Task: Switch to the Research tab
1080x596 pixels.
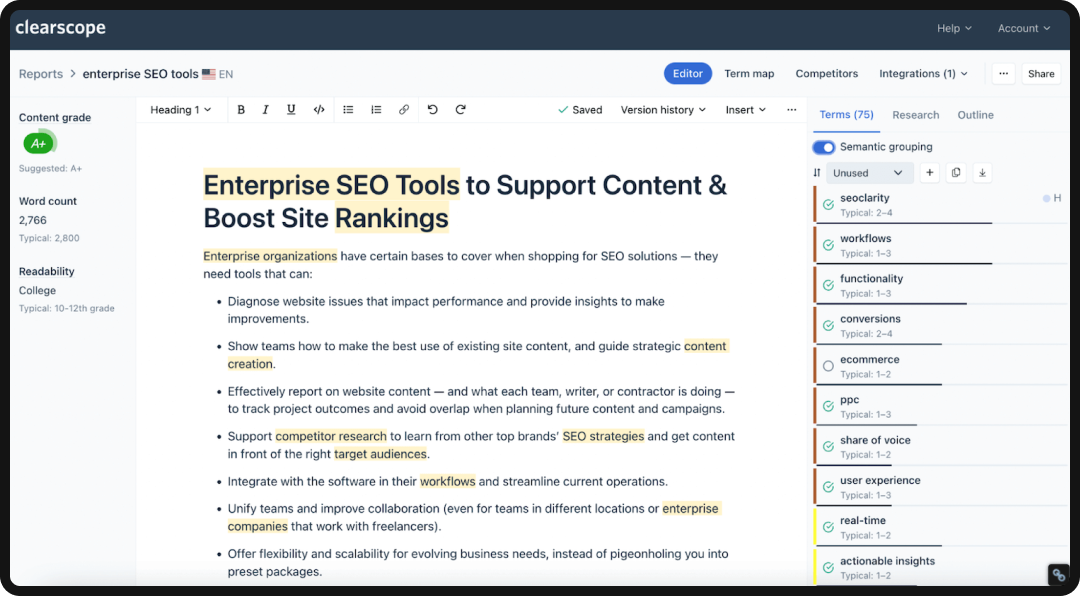Action: [915, 114]
